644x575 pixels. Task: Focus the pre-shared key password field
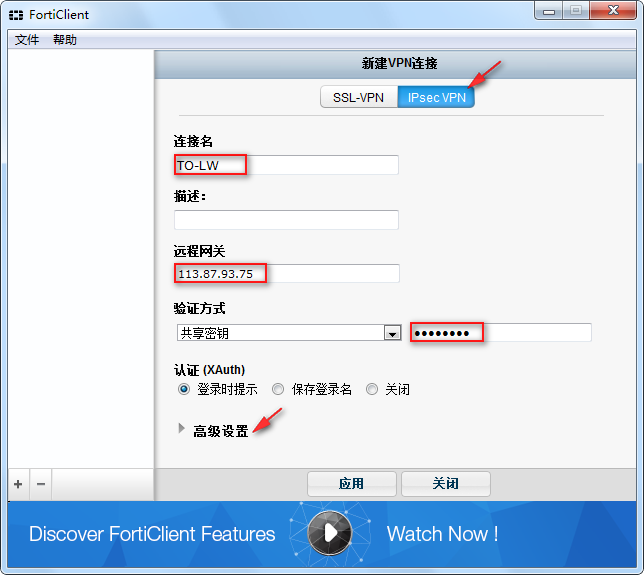click(x=501, y=333)
